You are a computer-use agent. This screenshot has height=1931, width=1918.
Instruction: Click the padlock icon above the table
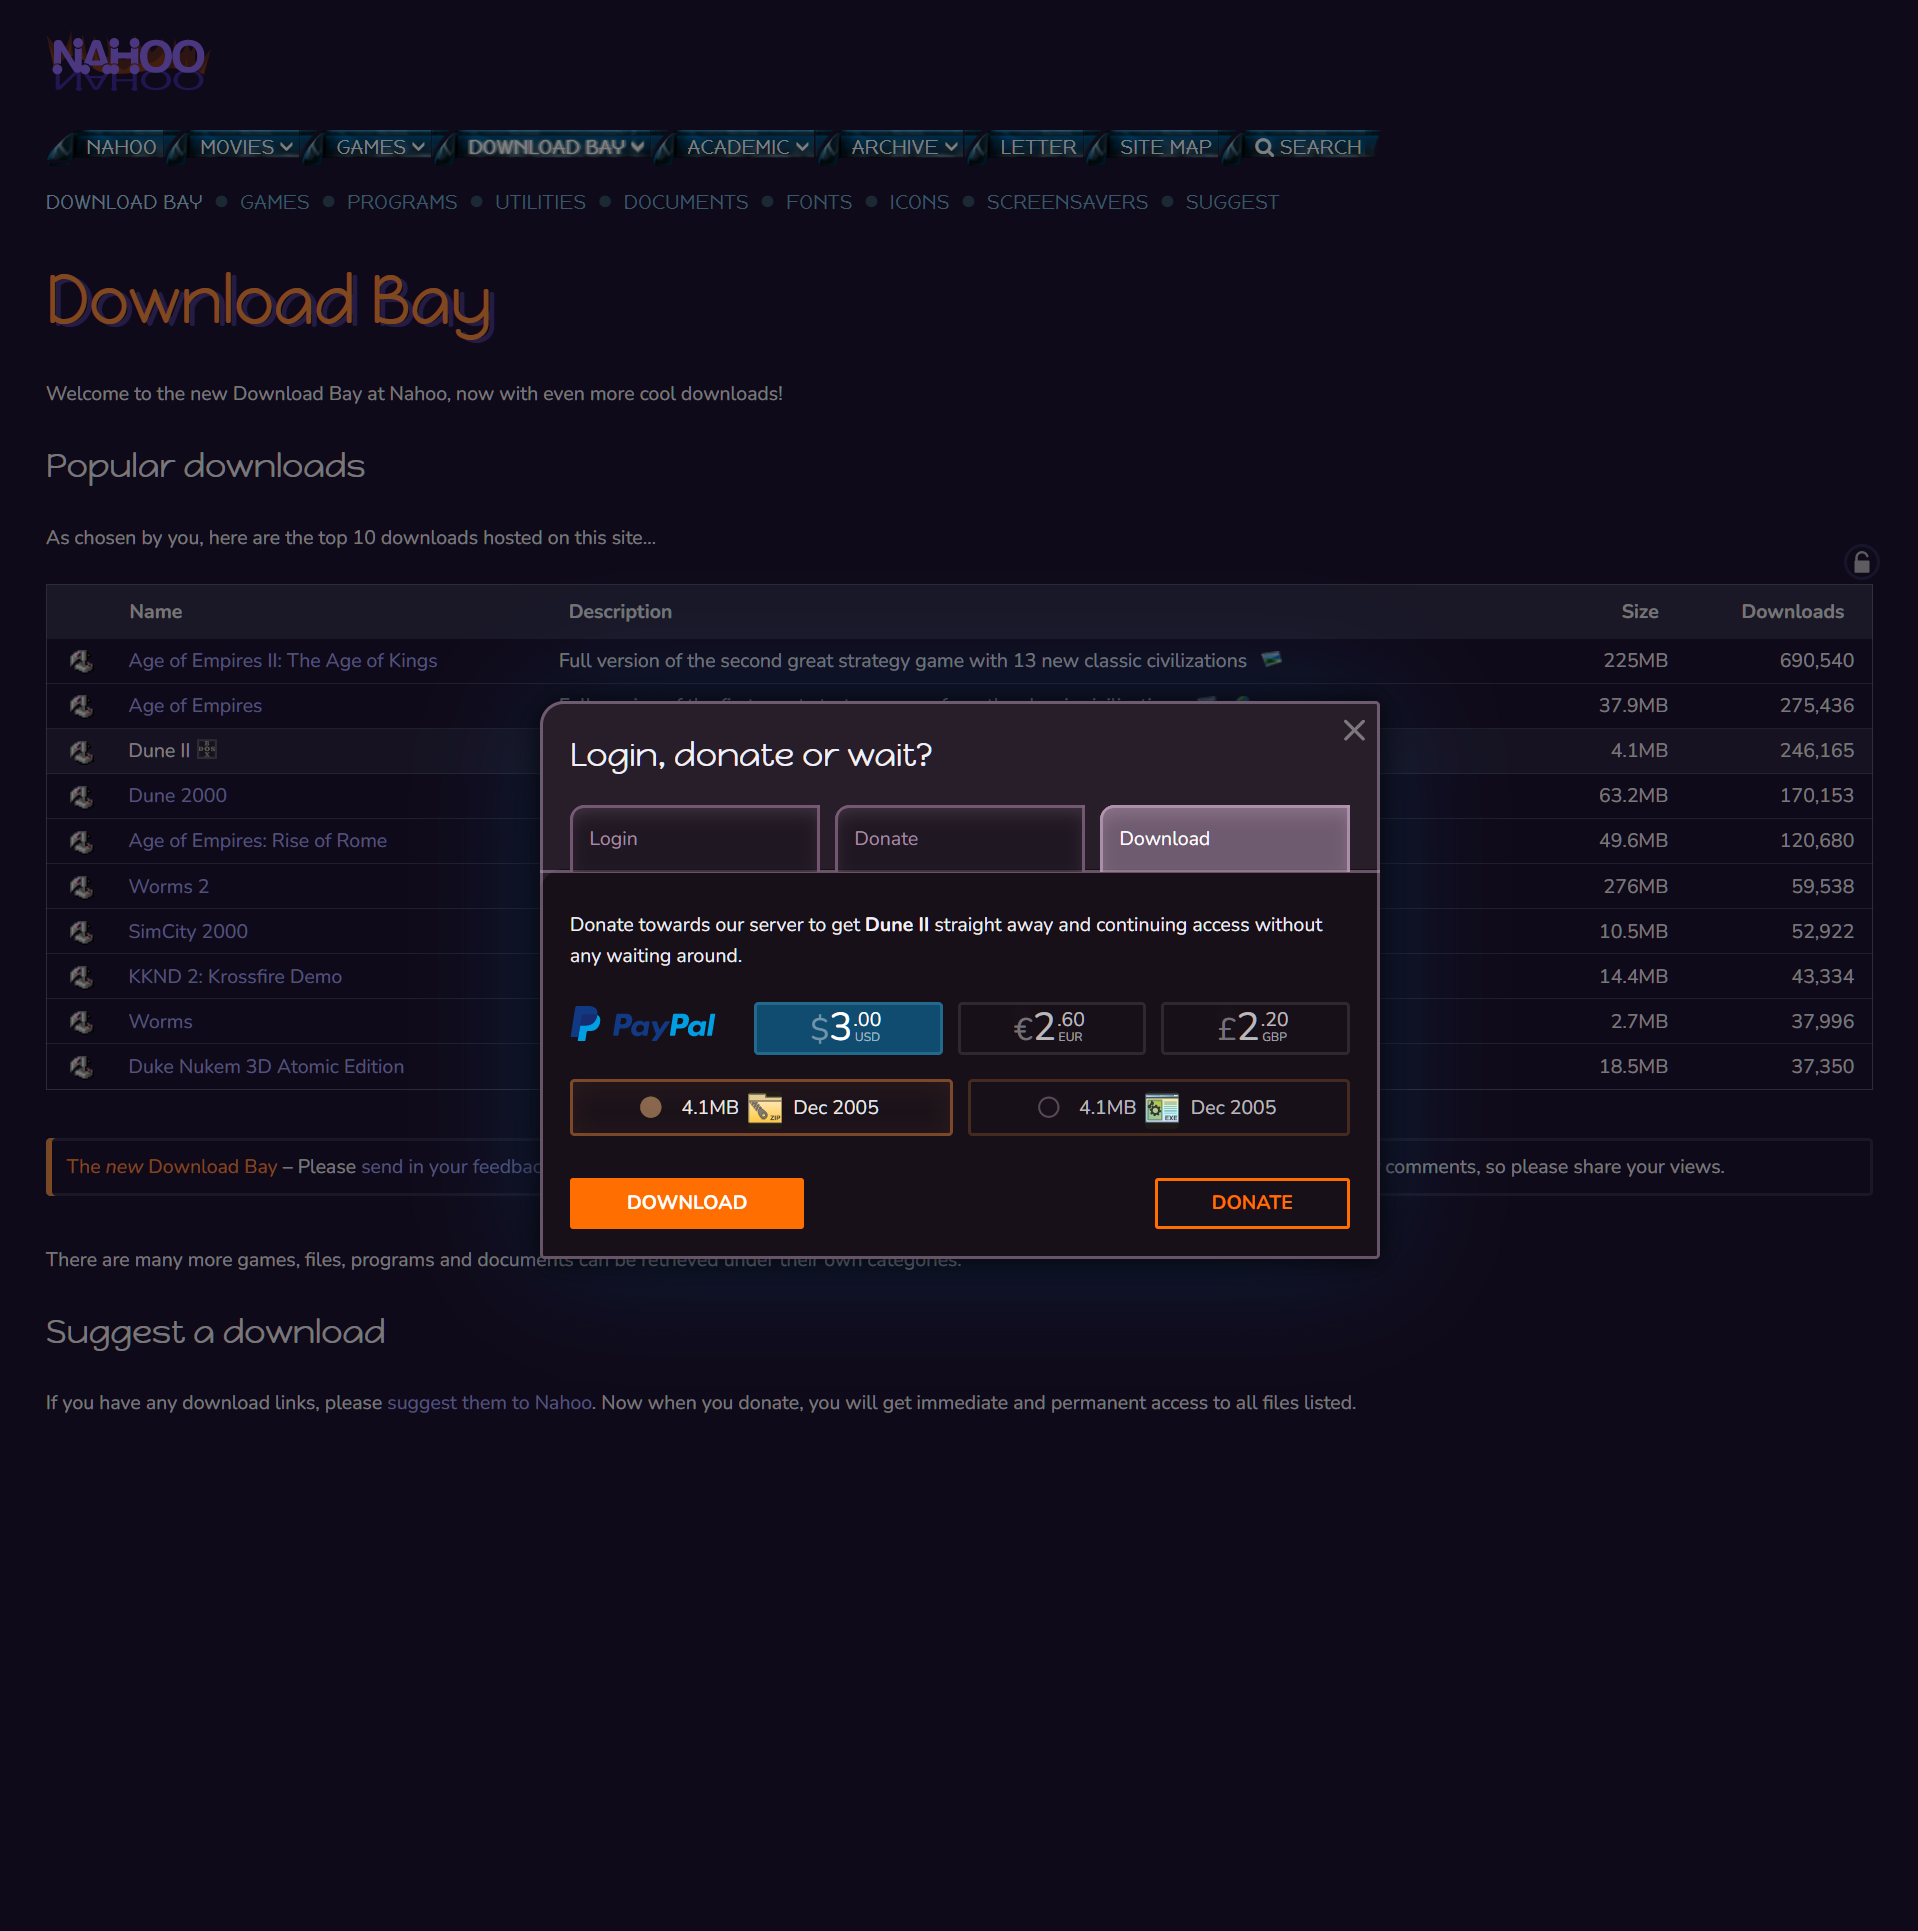1861,563
